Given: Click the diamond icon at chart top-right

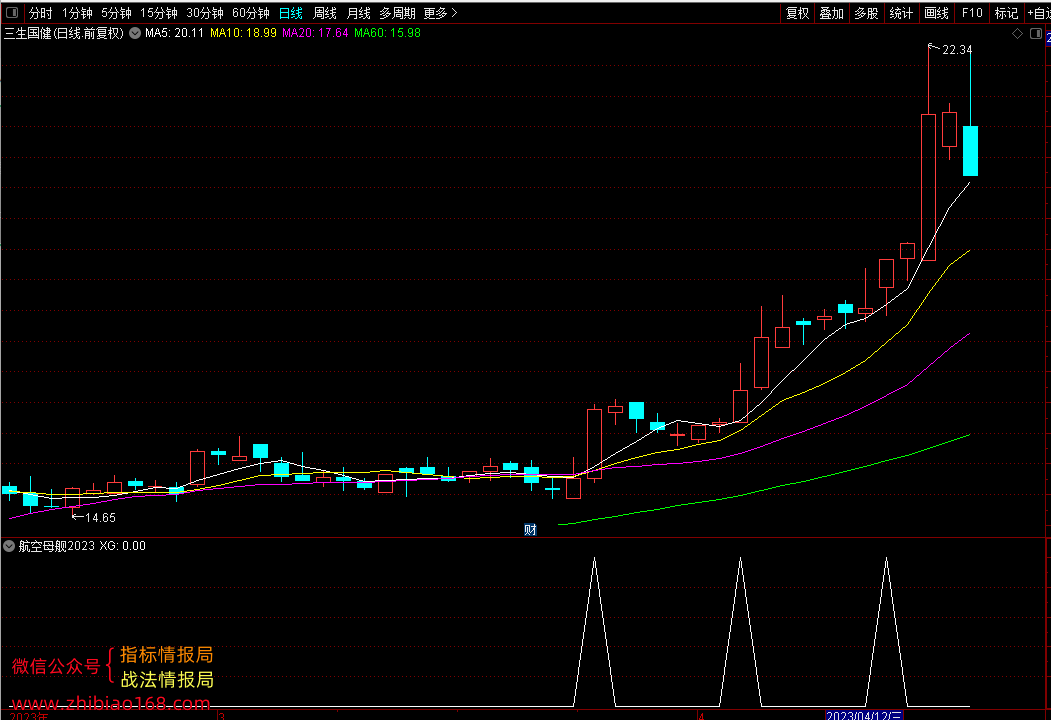Looking at the screenshot, I should pos(1017,34).
